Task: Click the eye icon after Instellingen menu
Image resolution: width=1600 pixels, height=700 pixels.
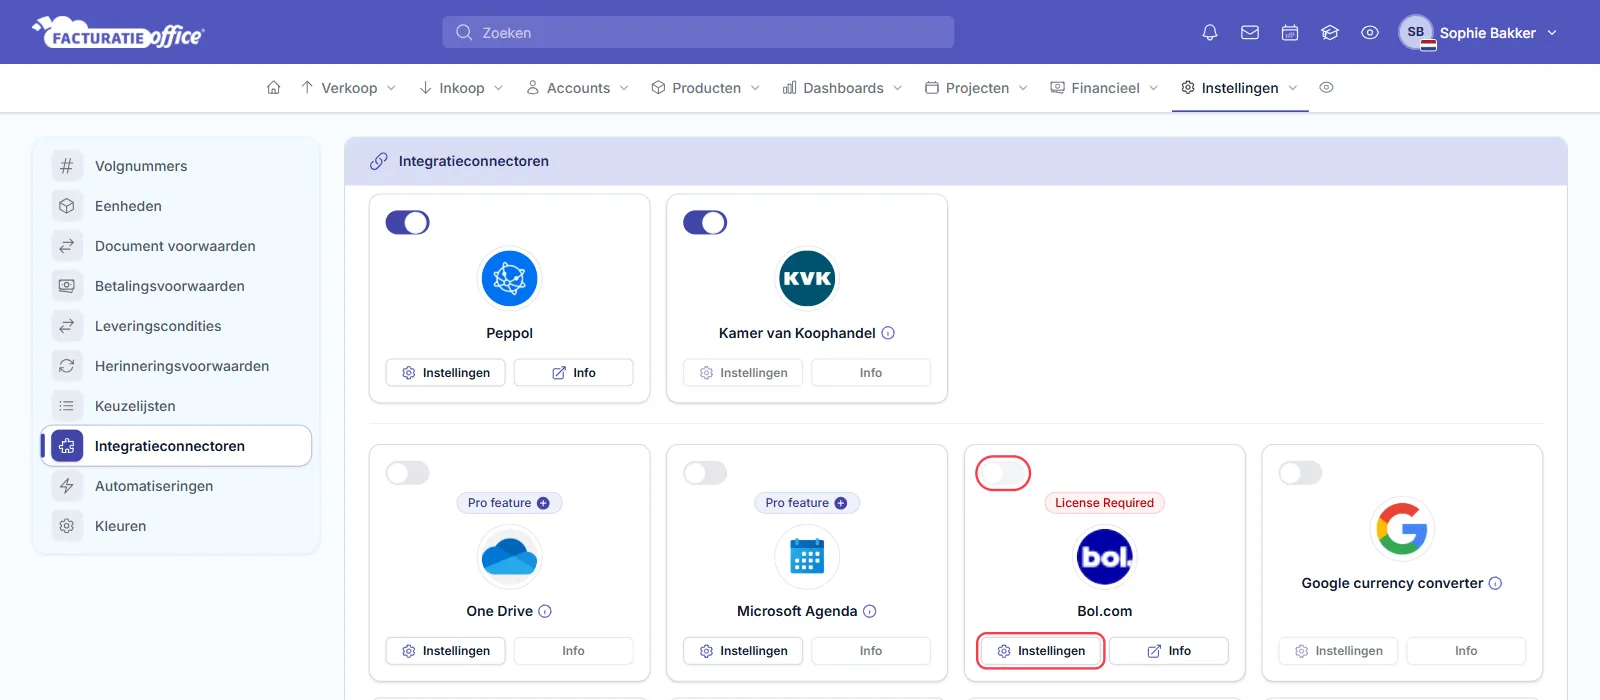Action: (1326, 88)
